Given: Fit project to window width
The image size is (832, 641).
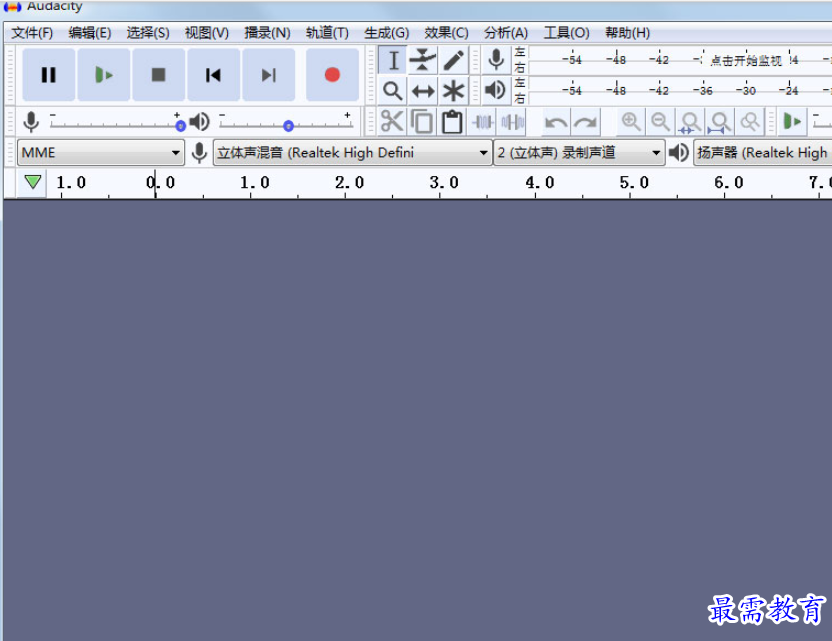Looking at the screenshot, I should point(720,122).
